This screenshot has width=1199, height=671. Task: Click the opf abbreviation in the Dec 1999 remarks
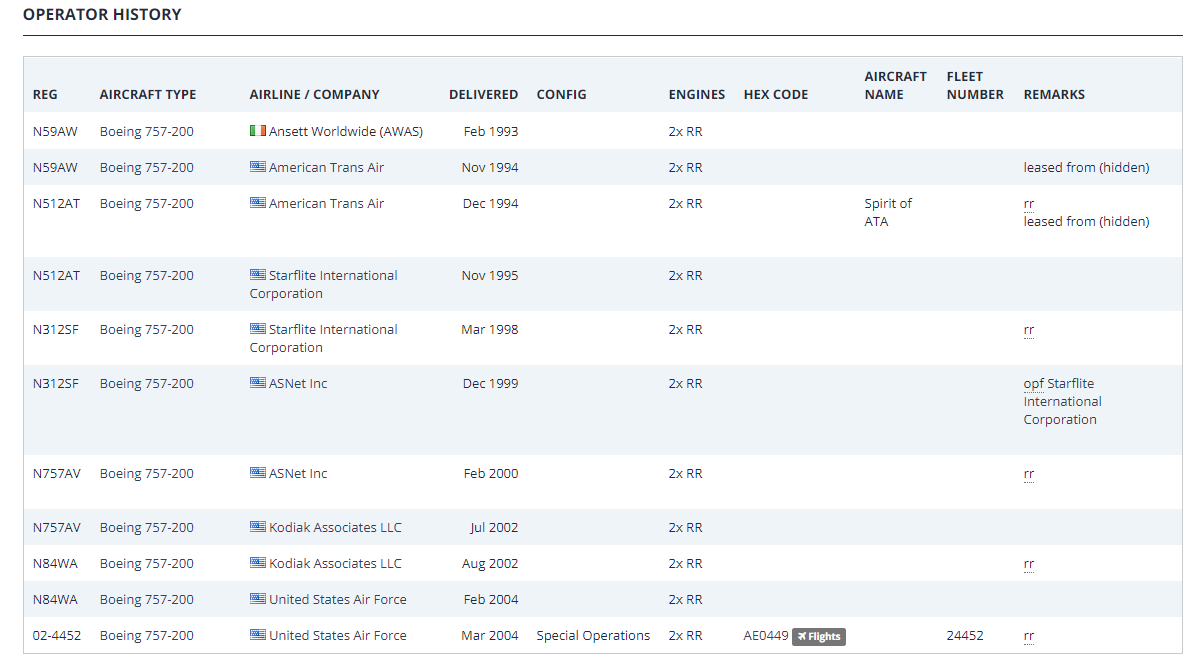tap(1034, 384)
